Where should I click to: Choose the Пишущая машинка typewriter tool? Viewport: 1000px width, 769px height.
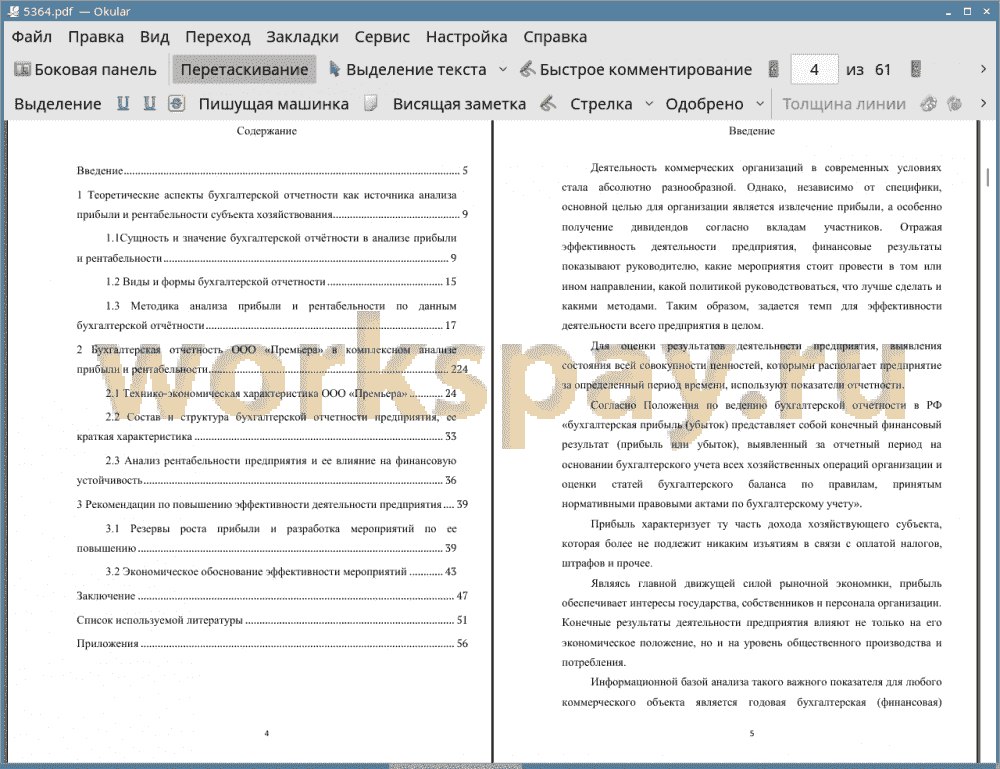274,104
